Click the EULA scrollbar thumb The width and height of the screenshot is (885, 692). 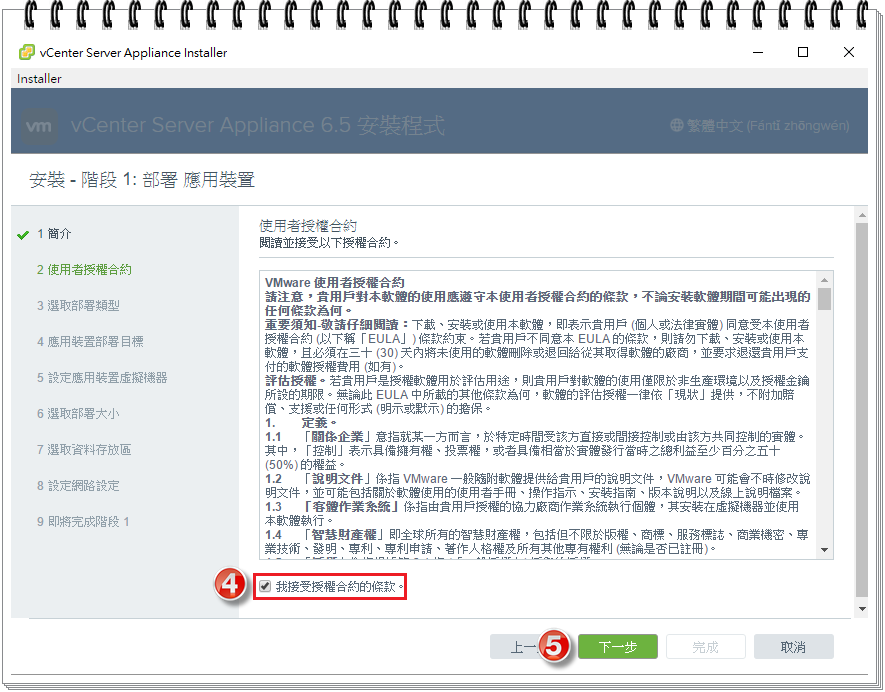tap(825, 299)
